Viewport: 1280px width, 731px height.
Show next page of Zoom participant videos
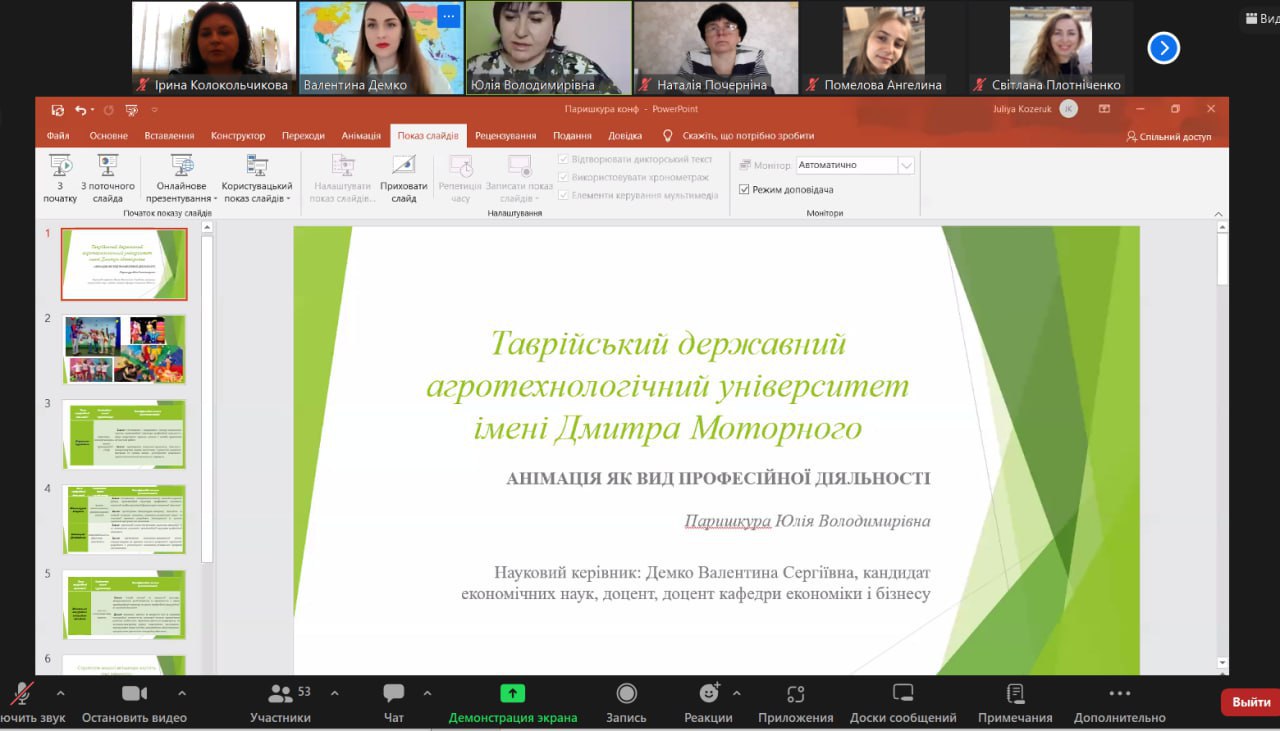1163,48
